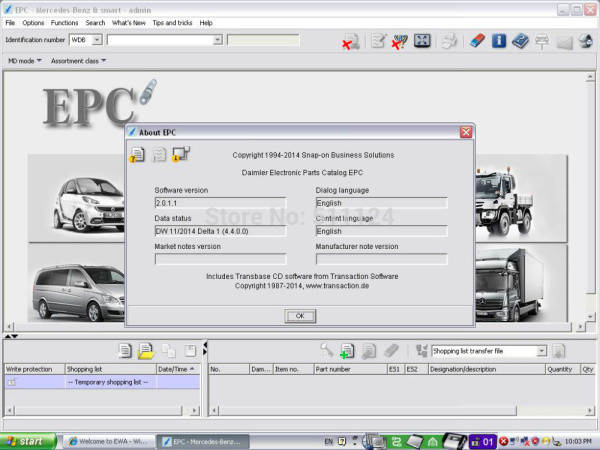Click the Market notes version empty field
Screen dimensions: 600x450
click(220, 259)
